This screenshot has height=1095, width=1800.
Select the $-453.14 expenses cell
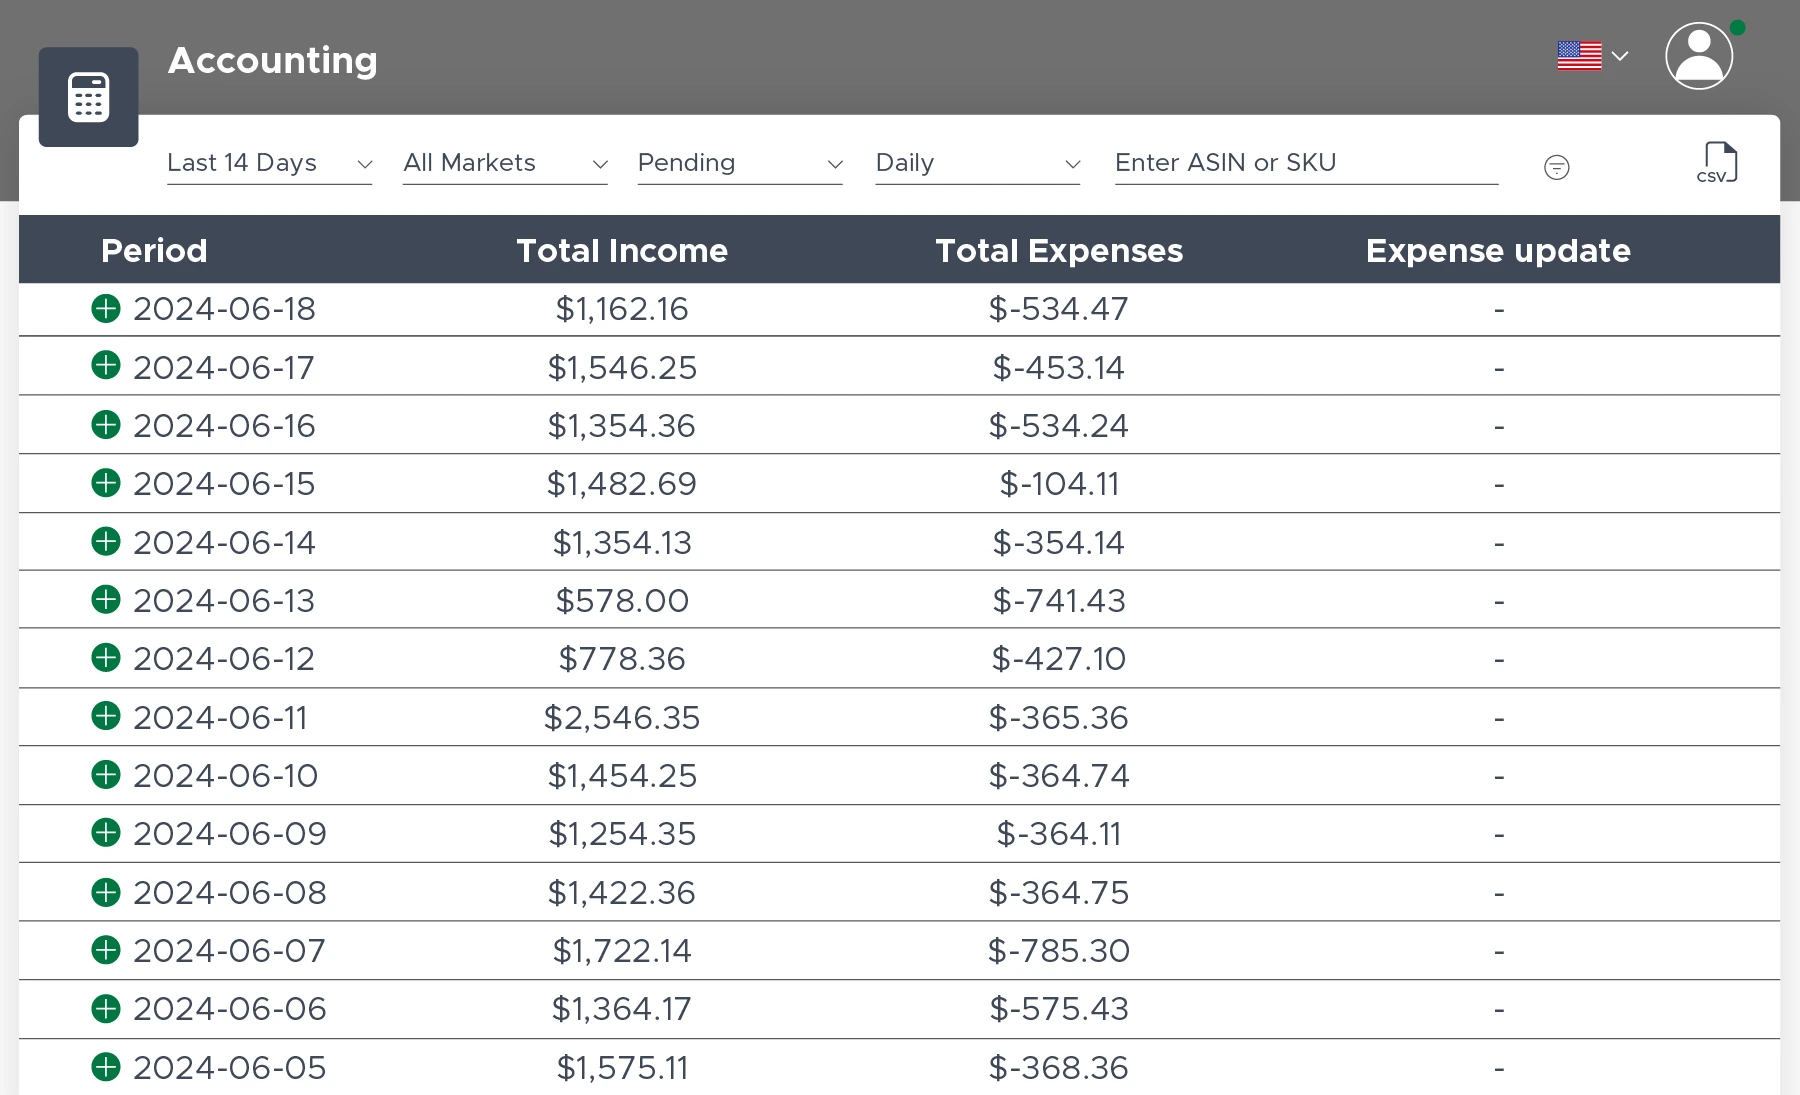click(x=1059, y=367)
